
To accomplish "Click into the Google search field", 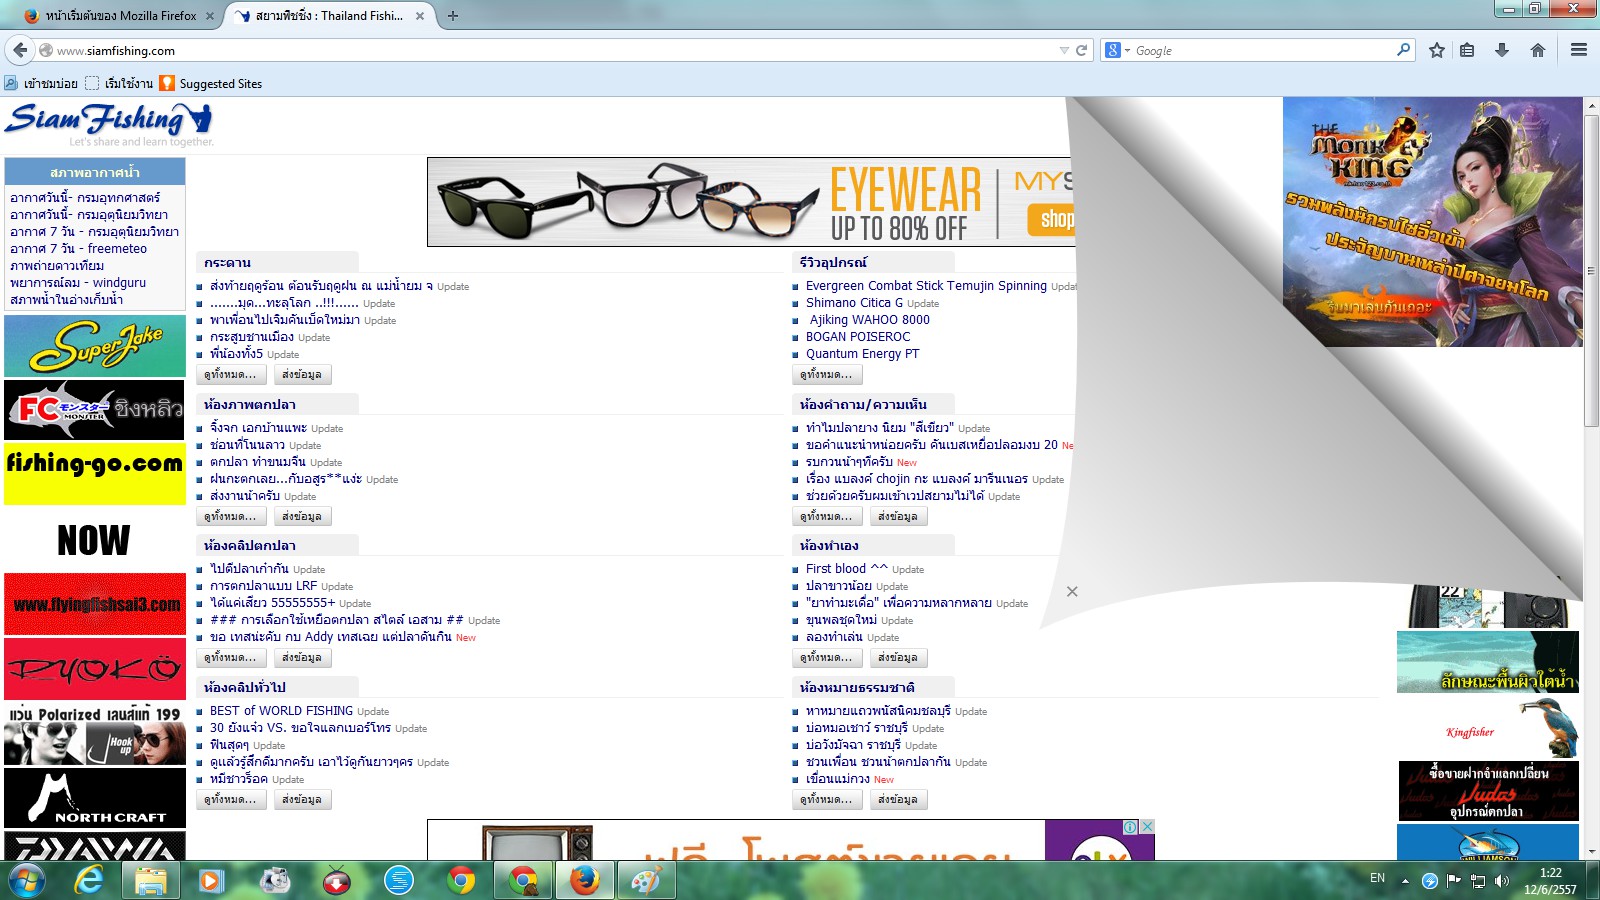I will (x=1263, y=50).
